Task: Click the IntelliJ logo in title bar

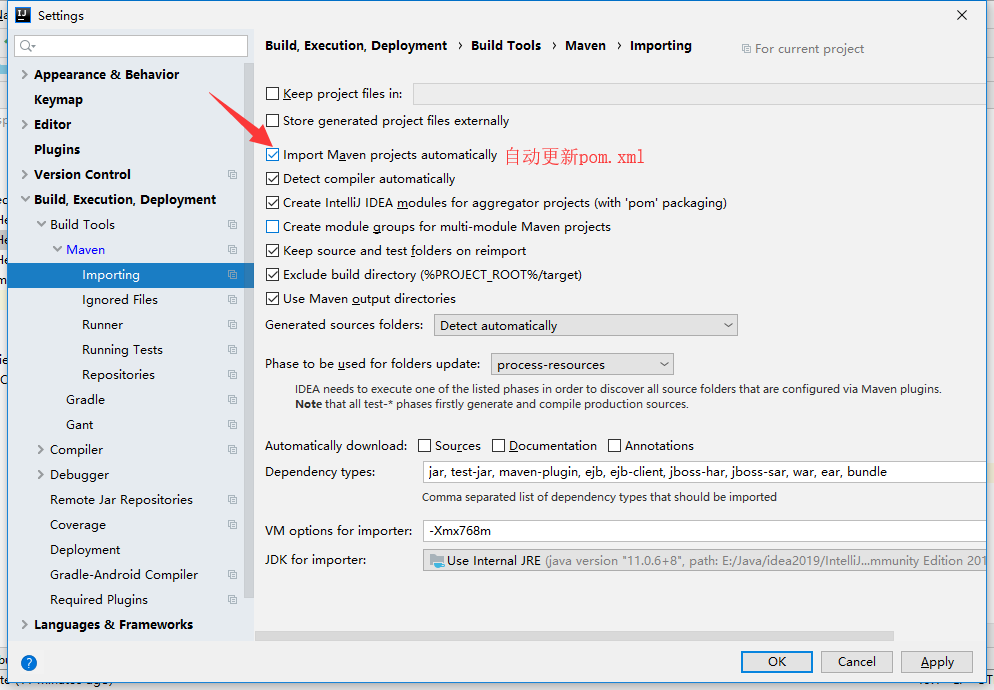Action: pos(23,15)
